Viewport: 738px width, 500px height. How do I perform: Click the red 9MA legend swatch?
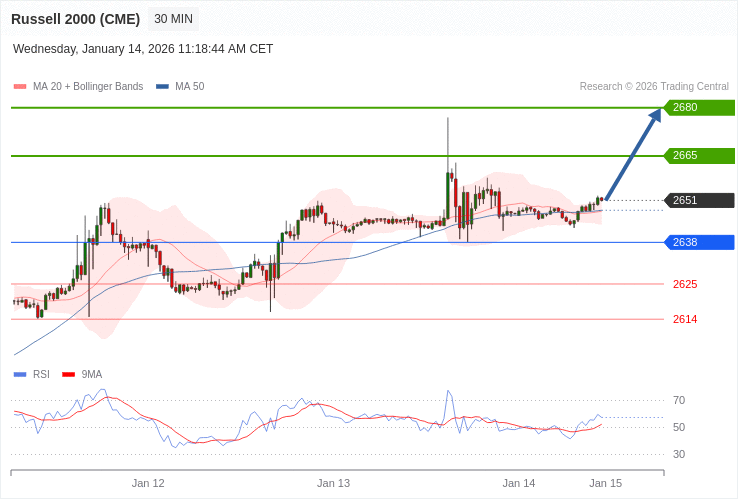[x=69, y=375]
